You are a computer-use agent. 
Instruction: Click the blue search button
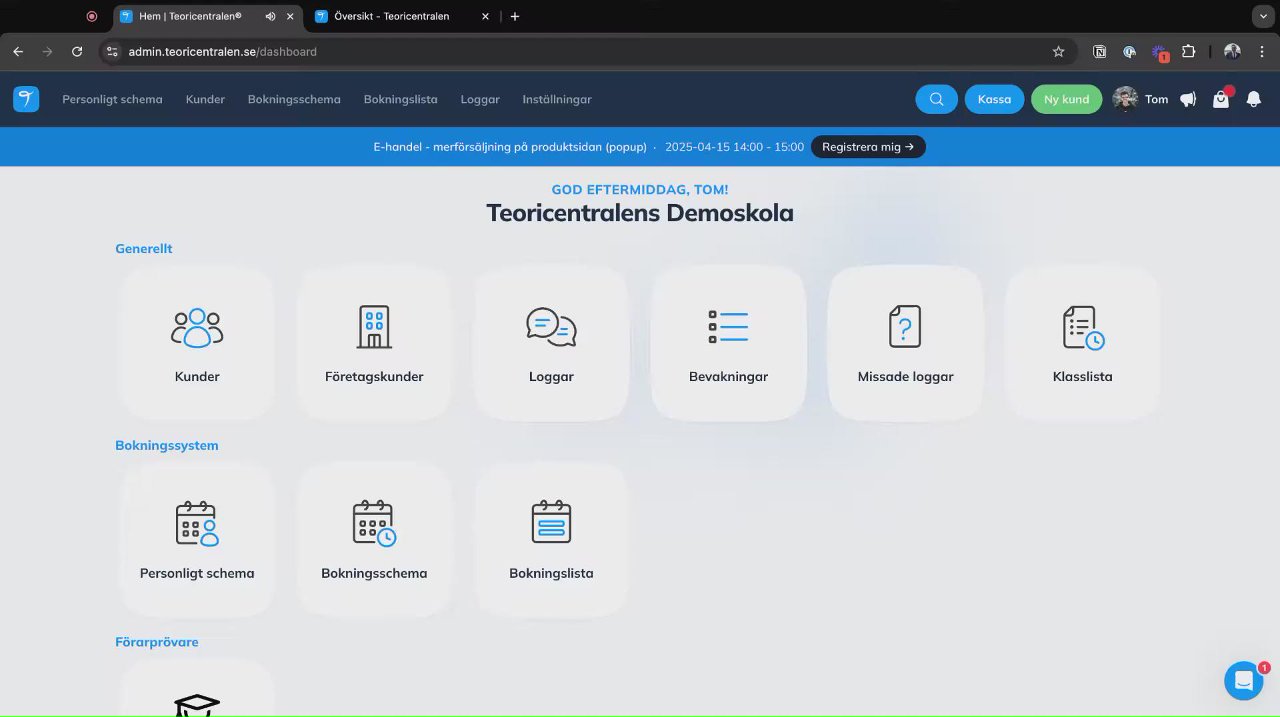coord(936,99)
